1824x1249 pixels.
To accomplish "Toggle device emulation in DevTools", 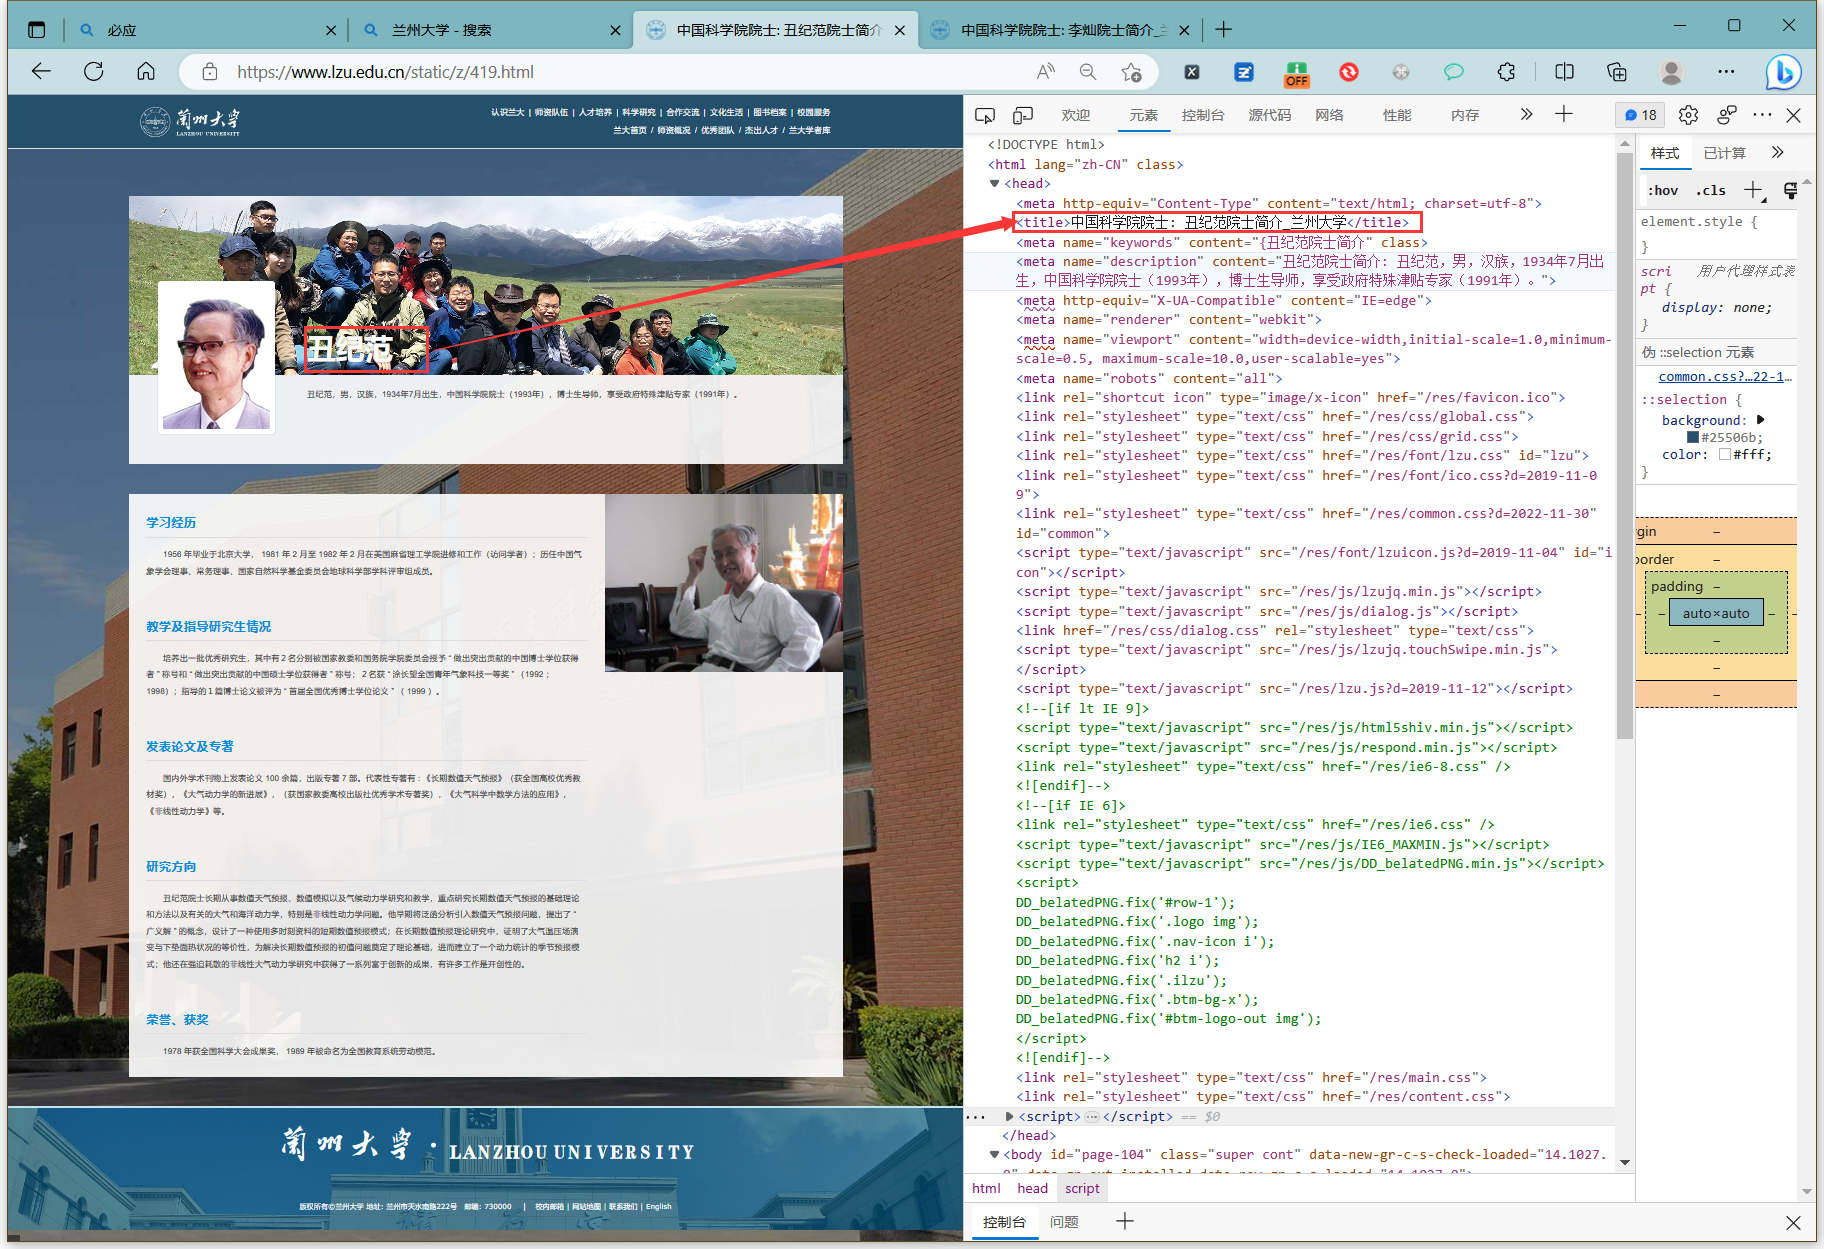I will [1022, 115].
